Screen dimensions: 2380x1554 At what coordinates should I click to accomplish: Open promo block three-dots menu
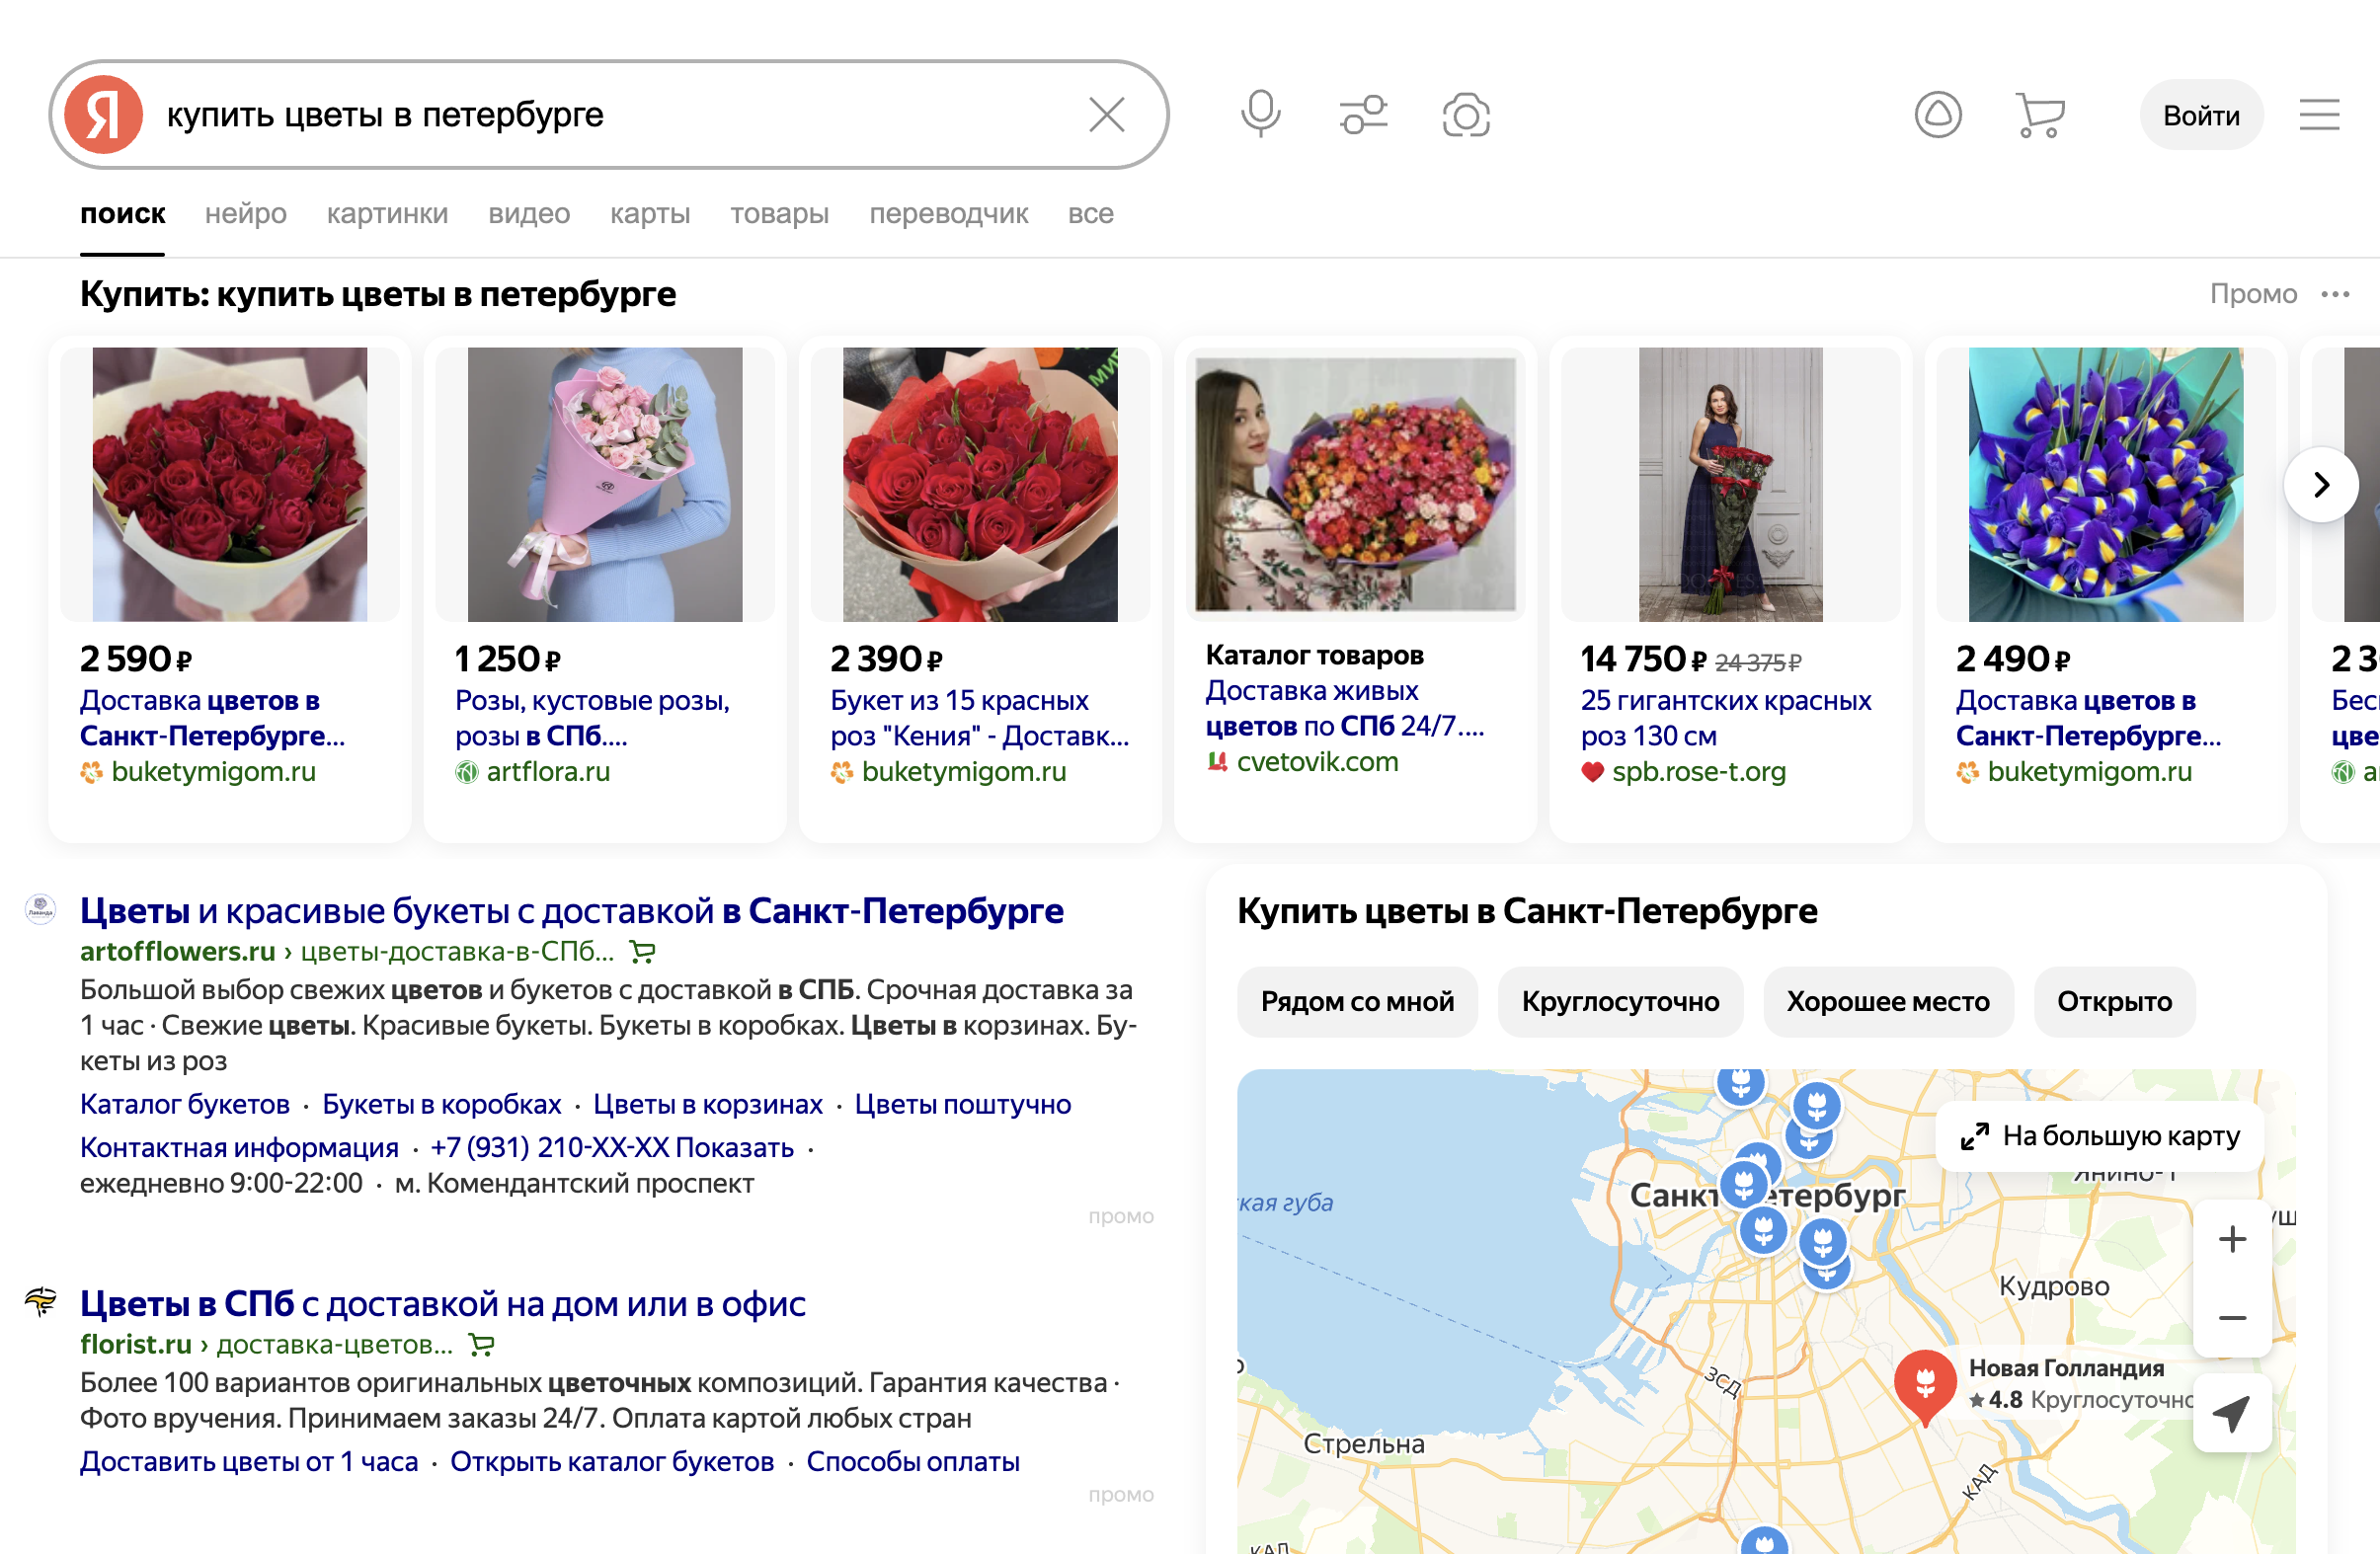pos(2335,294)
